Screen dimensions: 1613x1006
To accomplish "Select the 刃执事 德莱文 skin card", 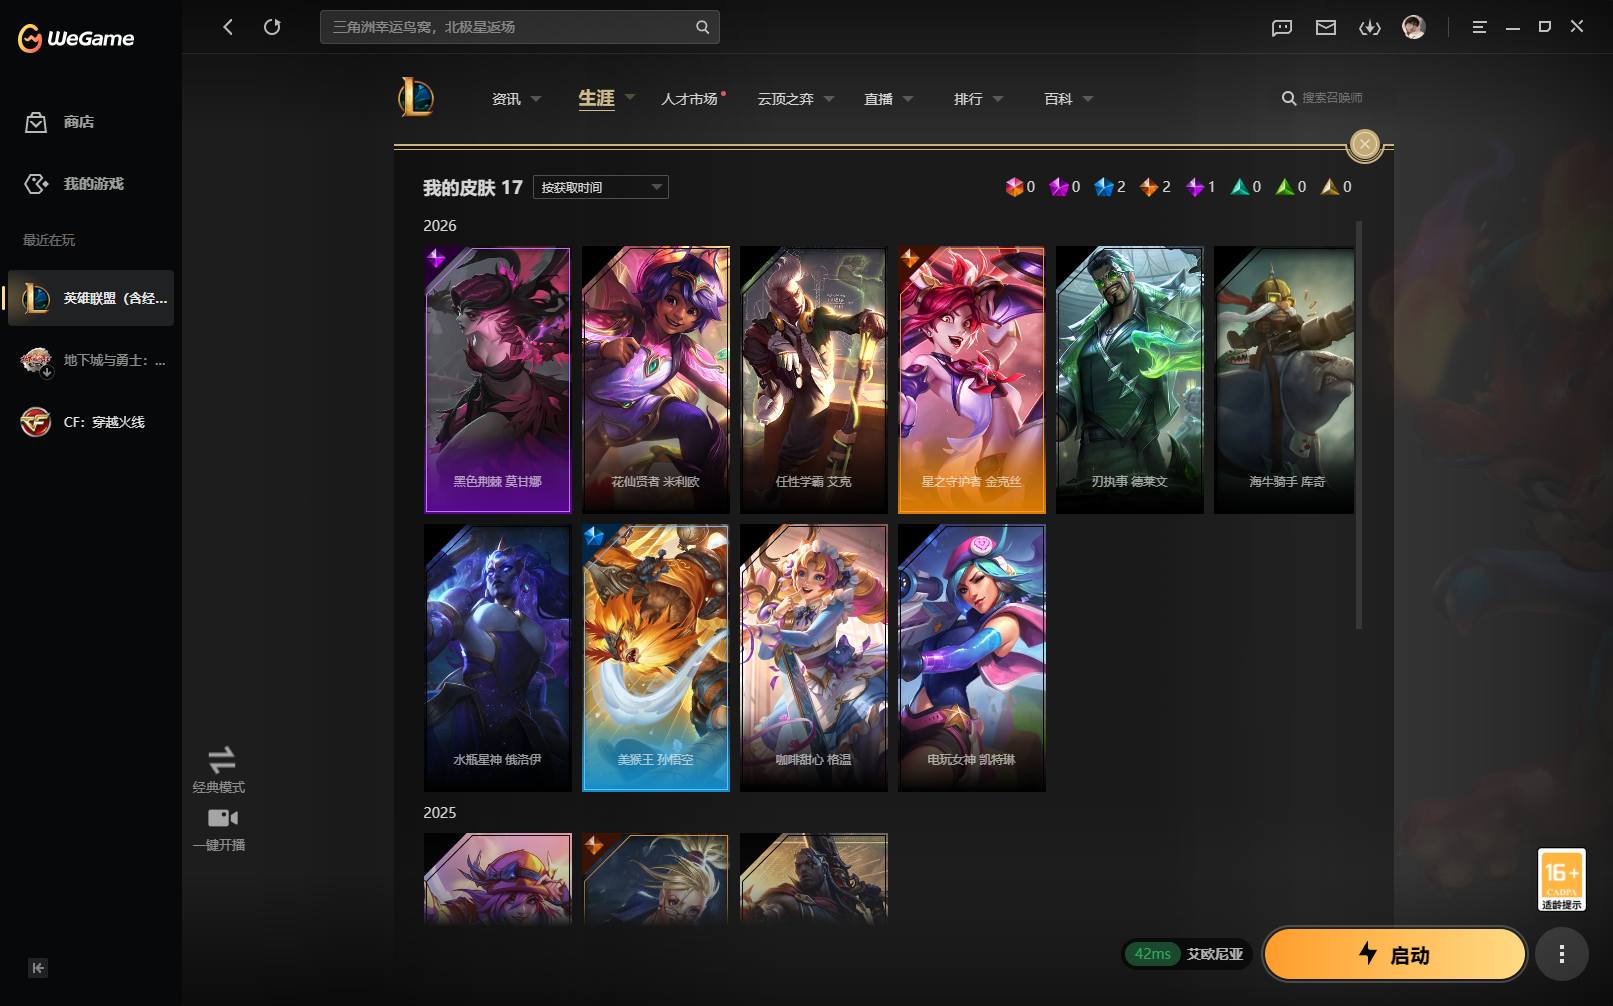I will [1129, 380].
